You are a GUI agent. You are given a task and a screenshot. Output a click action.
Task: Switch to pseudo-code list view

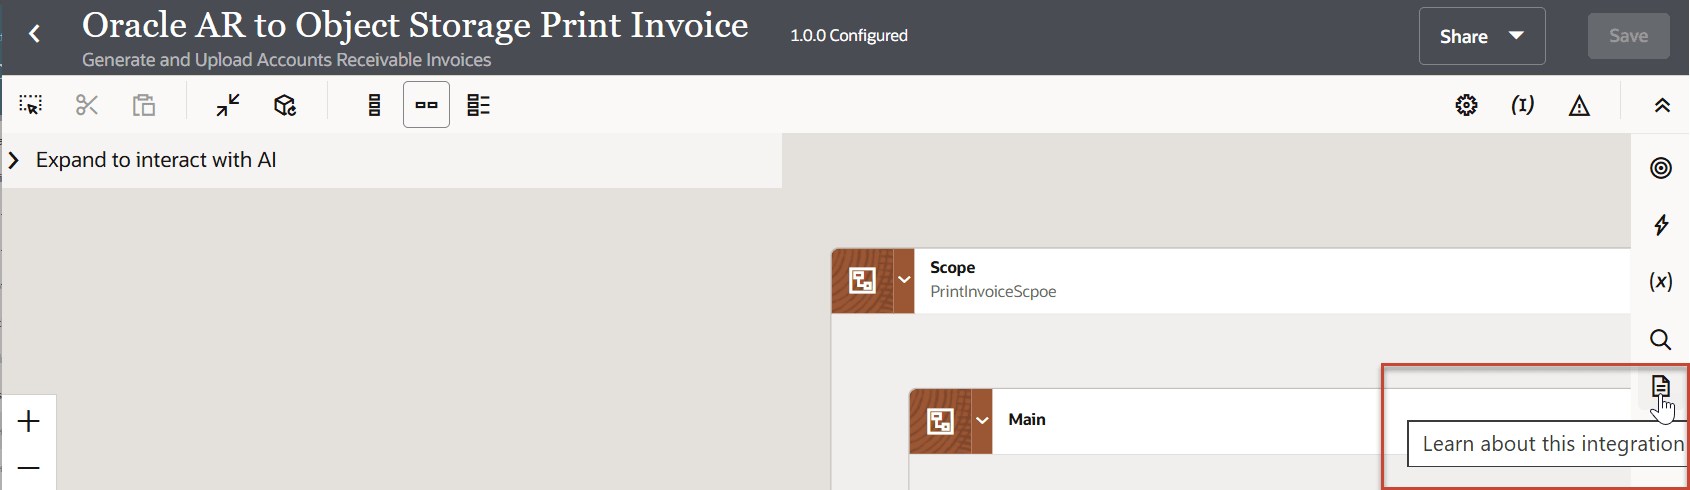tap(479, 105)
